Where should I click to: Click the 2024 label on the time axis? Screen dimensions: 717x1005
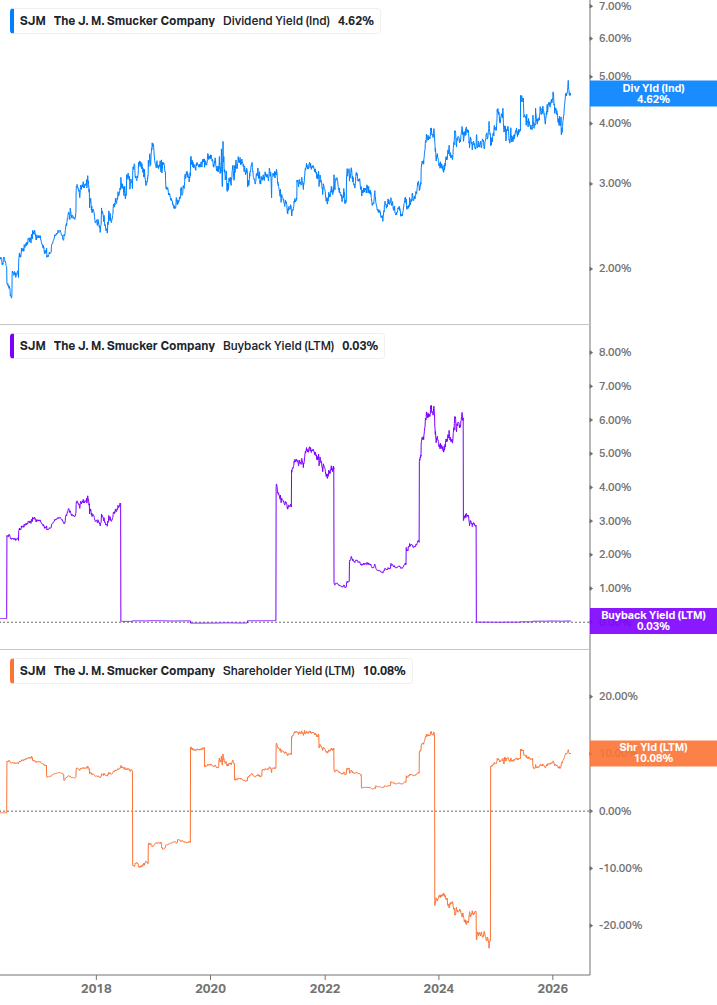click(x=439, y=989)
